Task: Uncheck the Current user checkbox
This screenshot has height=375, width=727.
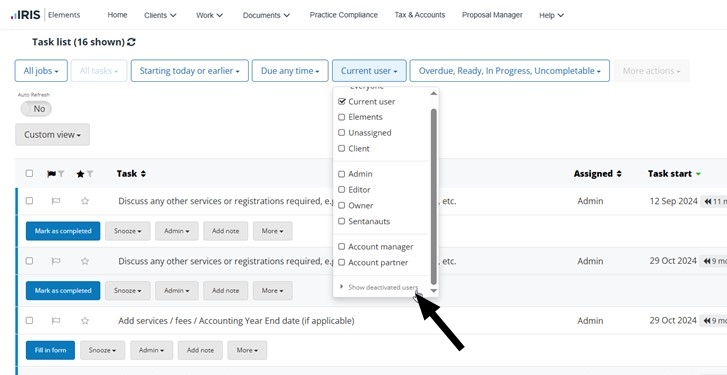Action: pyautogui.click(x=342, y=102)
